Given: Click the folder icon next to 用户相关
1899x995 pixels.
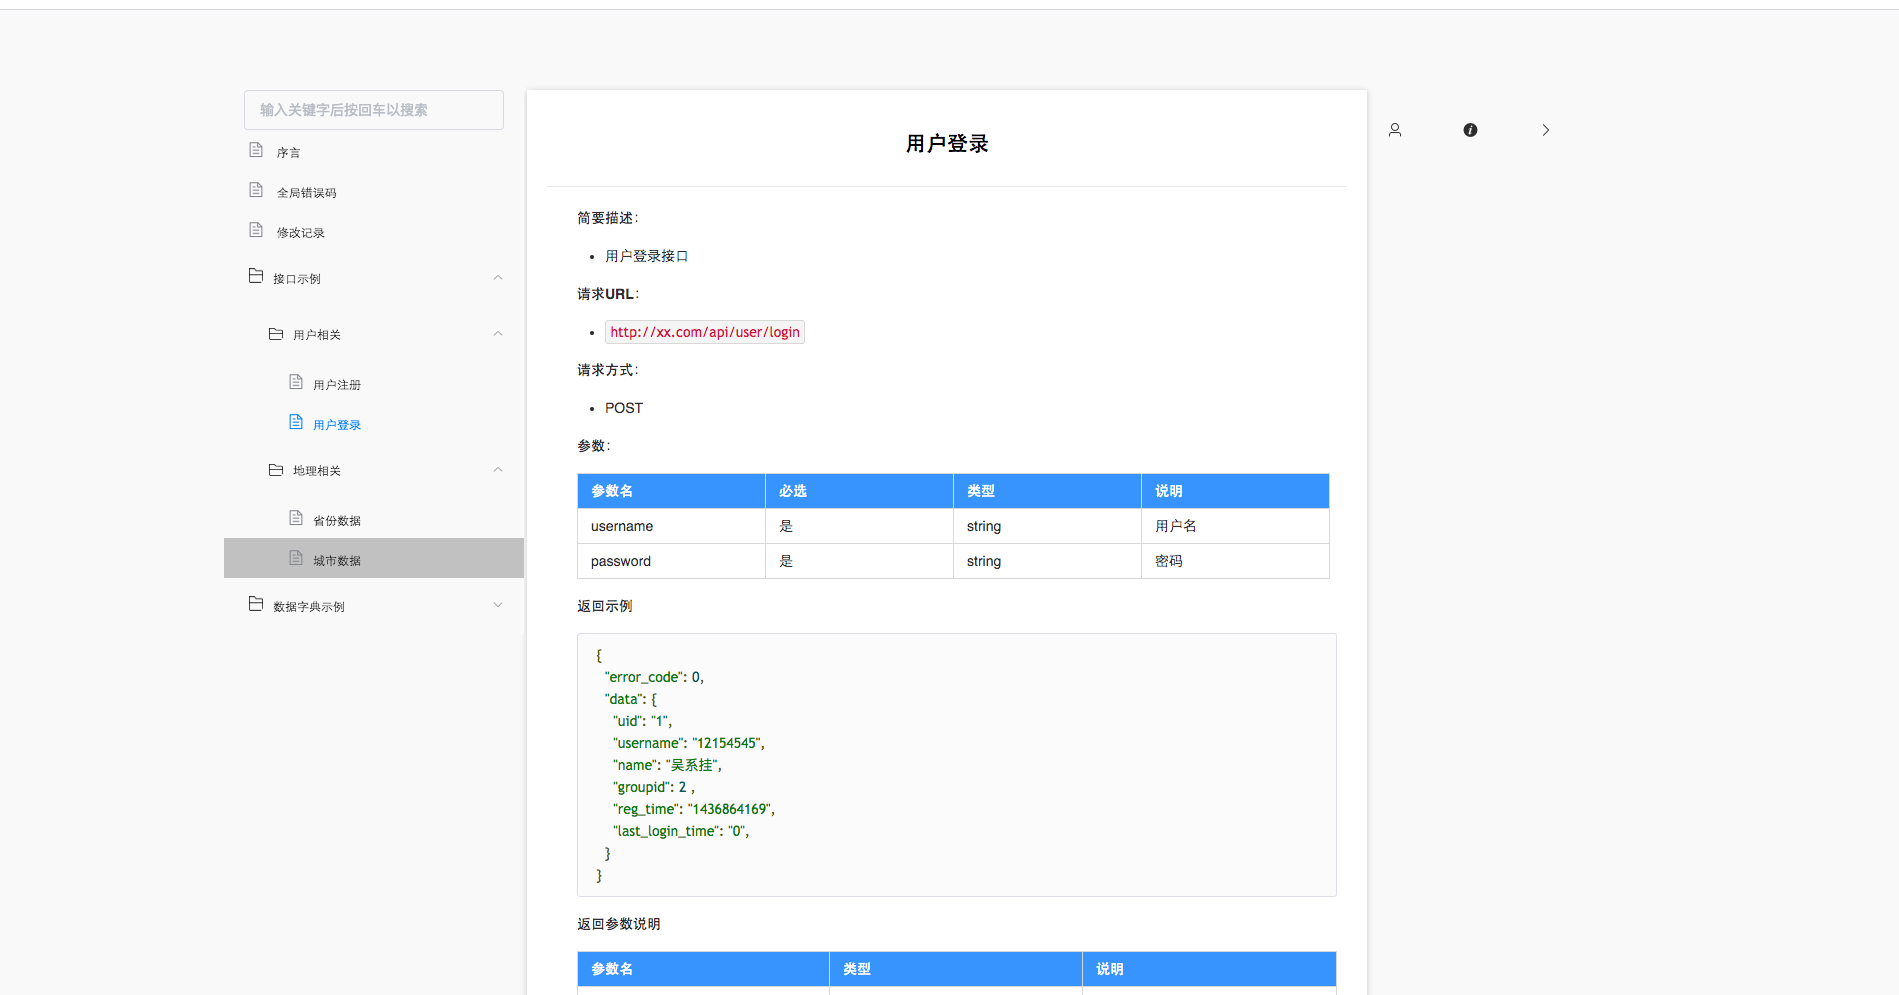Looking at the screenshot, I should (x=276, y=333).
